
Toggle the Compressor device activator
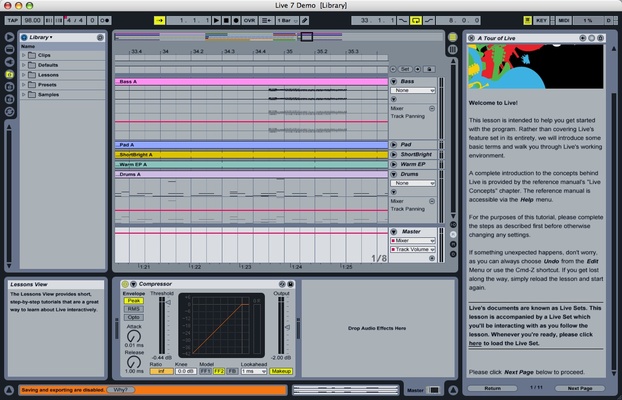click(125, 284)
